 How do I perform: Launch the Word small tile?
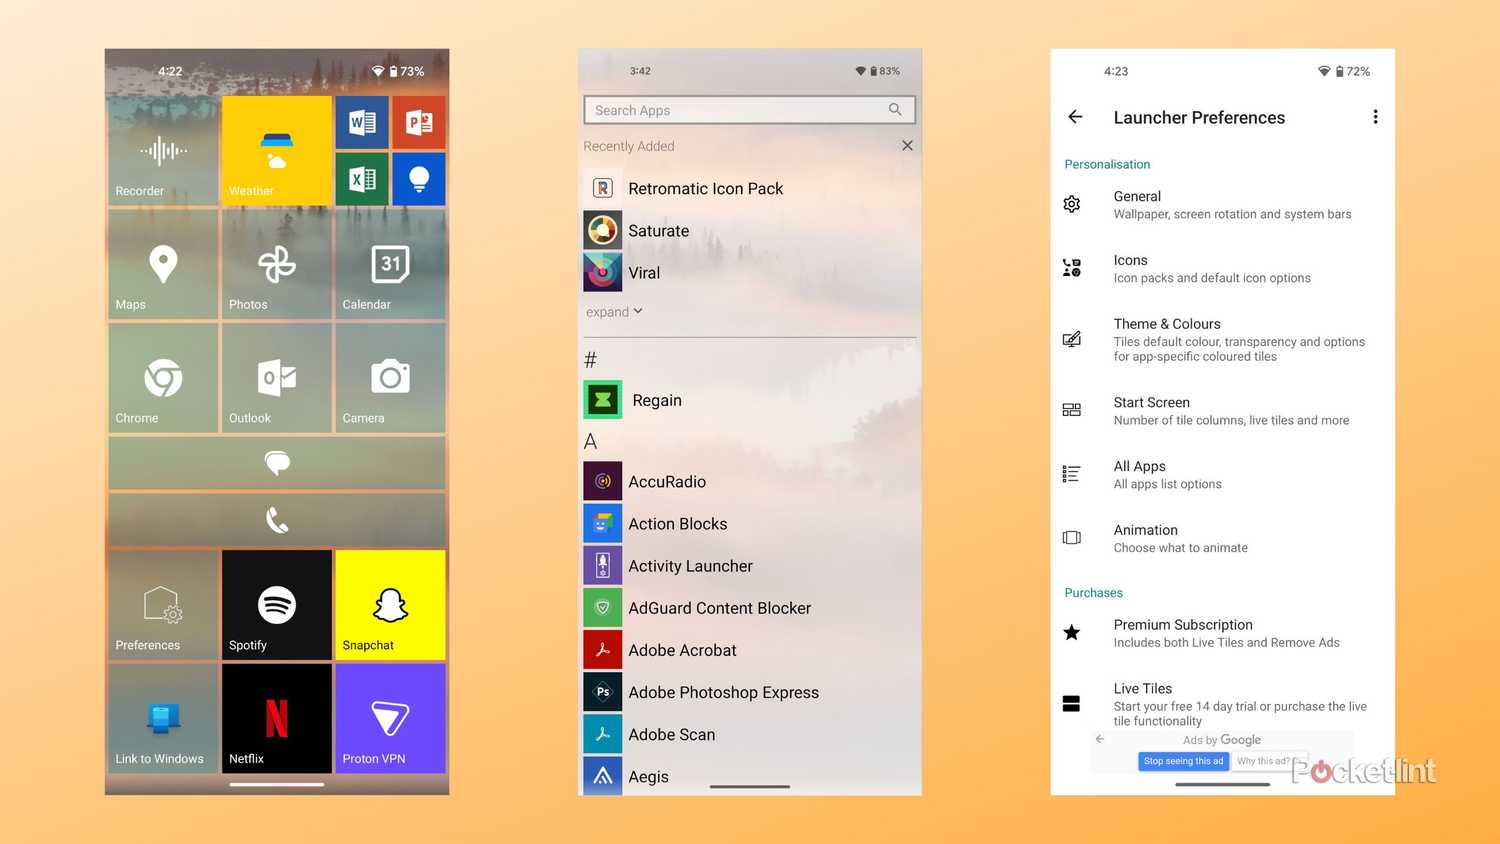tap(362, 123)
